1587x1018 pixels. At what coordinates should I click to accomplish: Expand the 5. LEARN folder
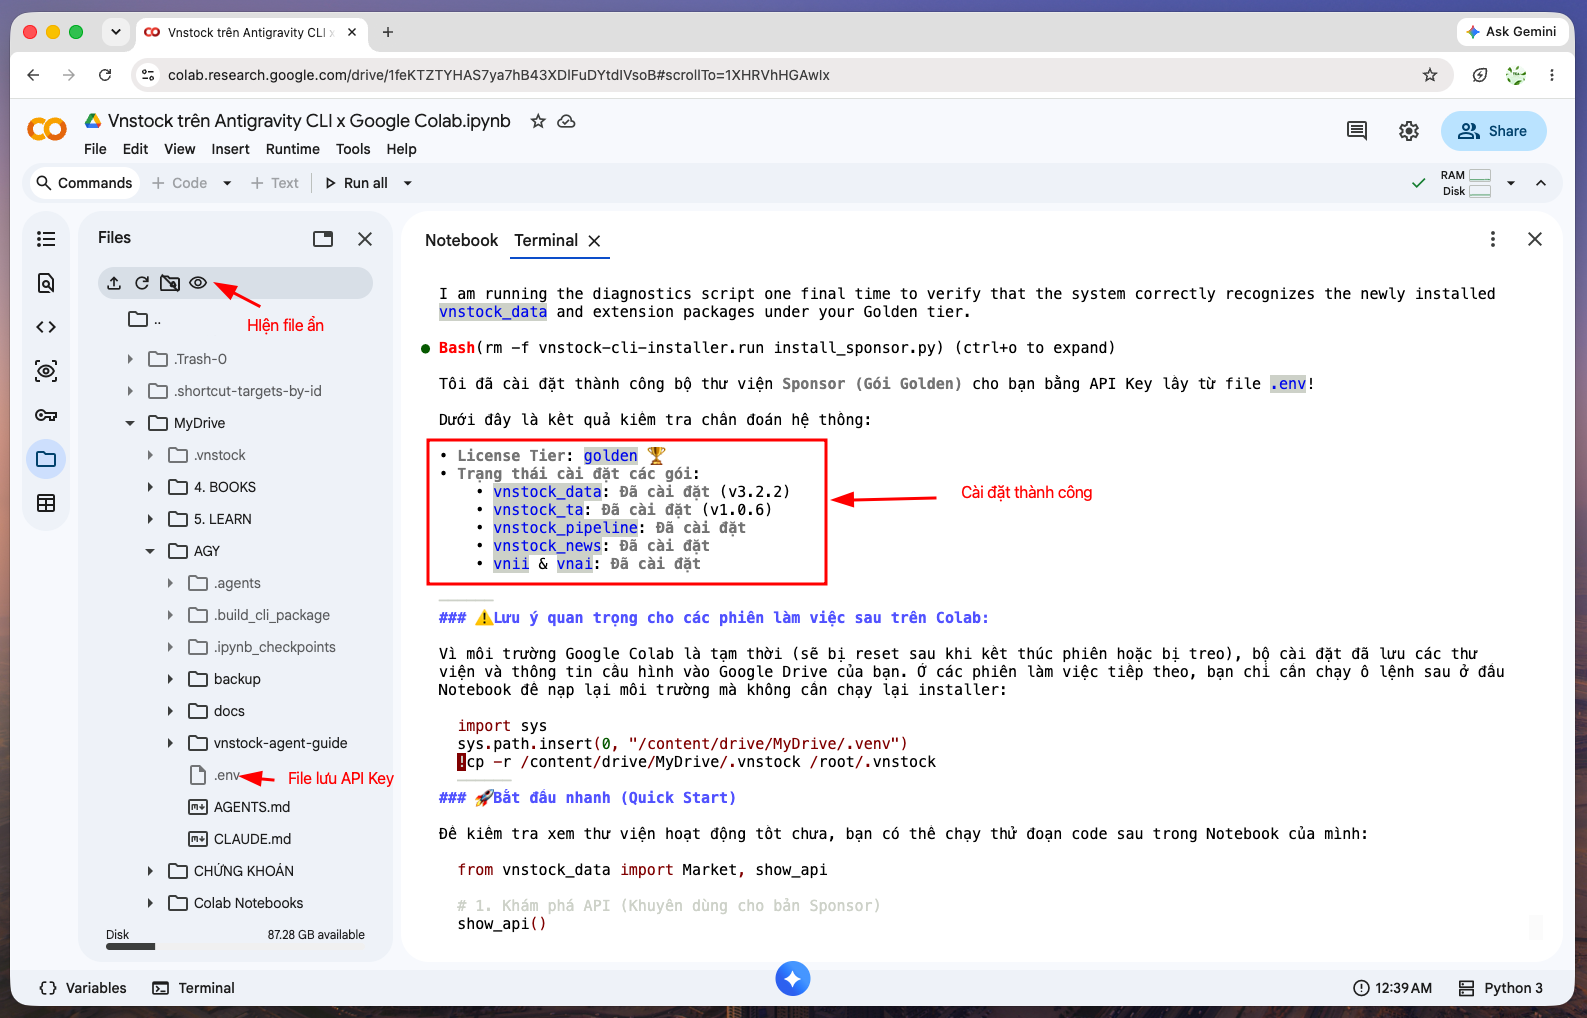150,519
